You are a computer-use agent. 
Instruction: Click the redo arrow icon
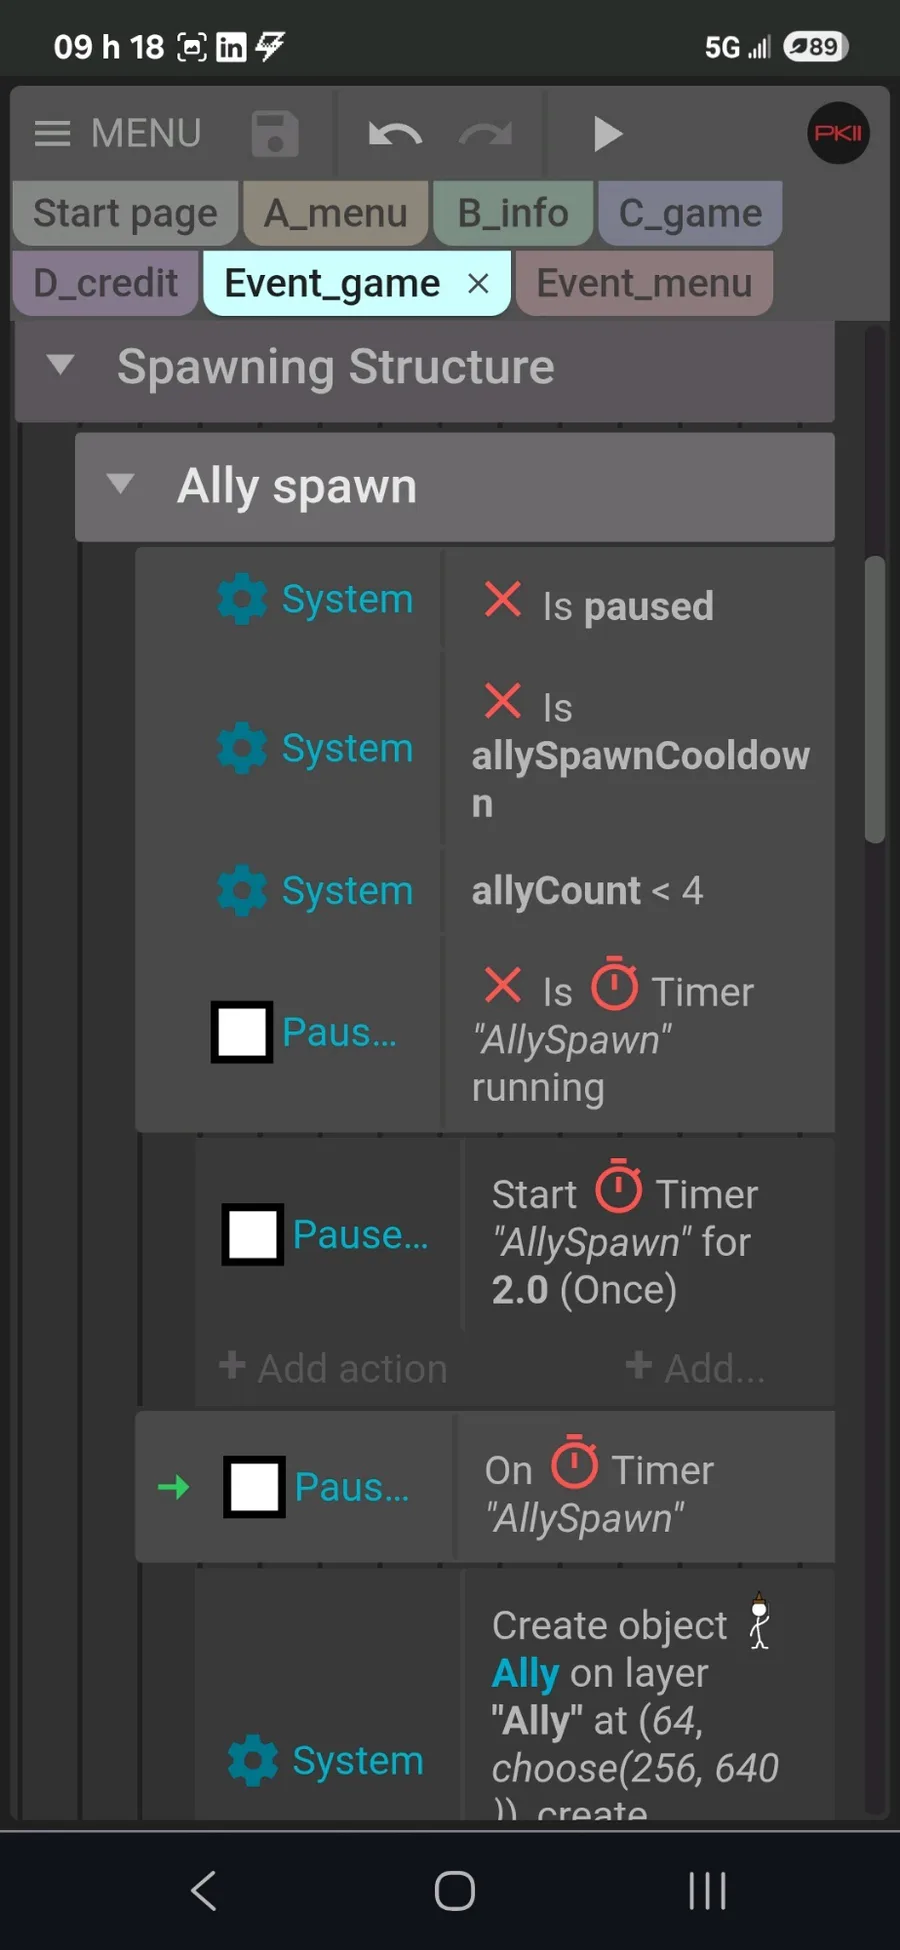[486, 134]
